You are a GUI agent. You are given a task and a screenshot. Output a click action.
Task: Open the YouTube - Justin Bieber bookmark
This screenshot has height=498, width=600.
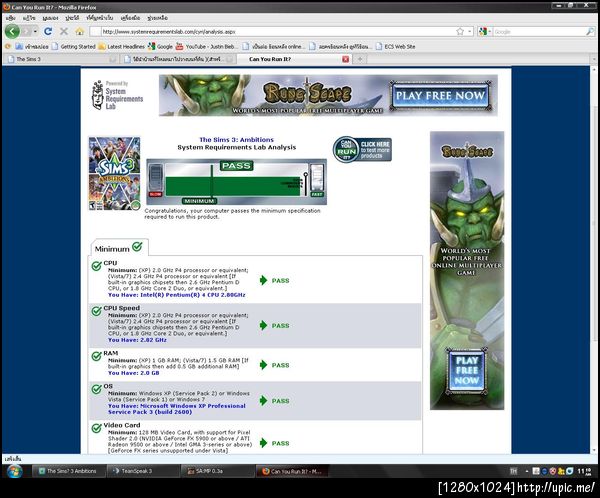[x=206, y=46]
